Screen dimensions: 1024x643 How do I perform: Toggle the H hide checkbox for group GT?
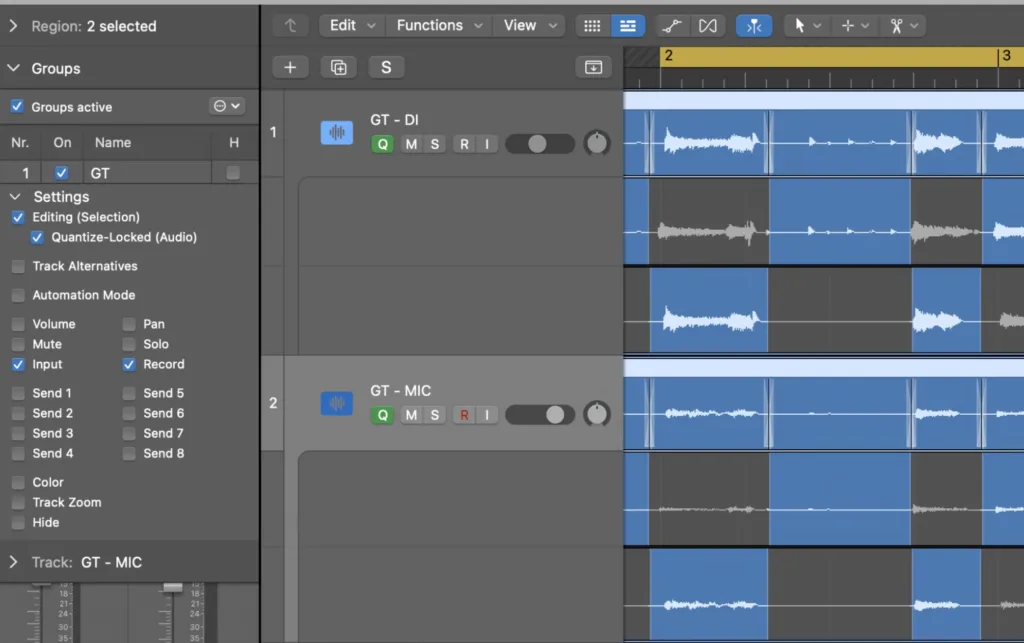pyautogui.click(x=232, y=173)
